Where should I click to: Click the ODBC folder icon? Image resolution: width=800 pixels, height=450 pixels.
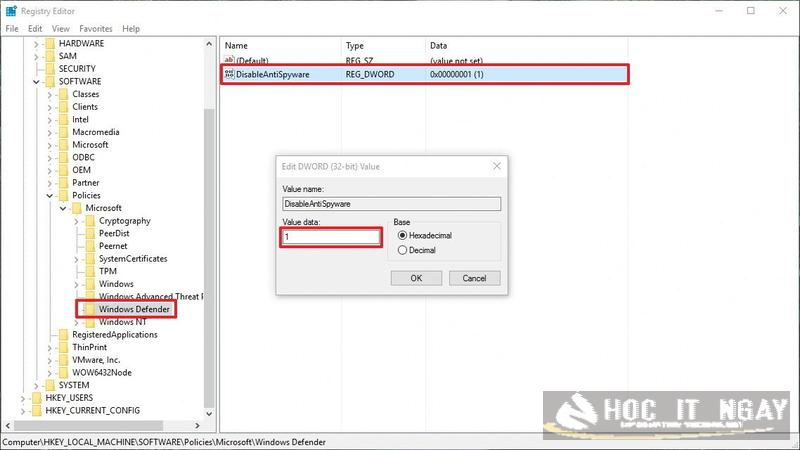tap(63, 158)
